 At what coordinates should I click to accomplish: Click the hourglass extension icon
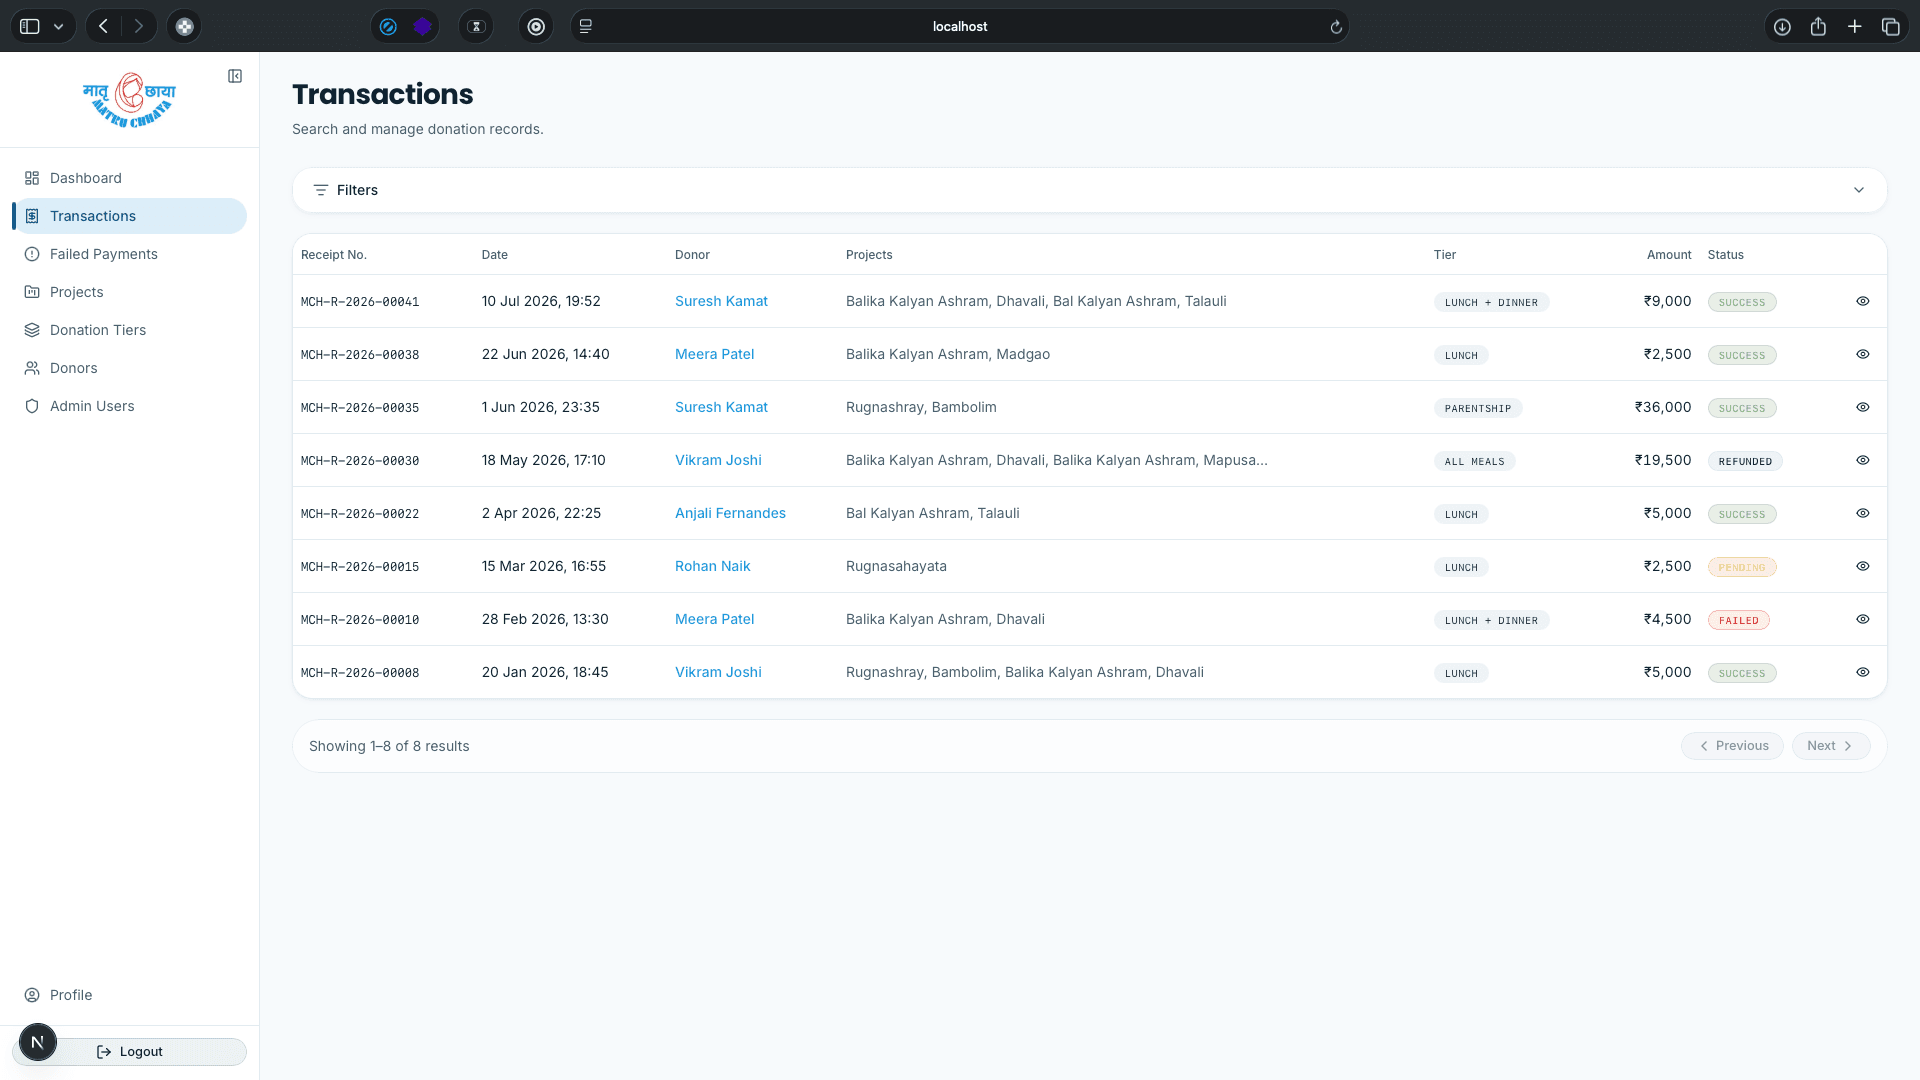(476, 26)
